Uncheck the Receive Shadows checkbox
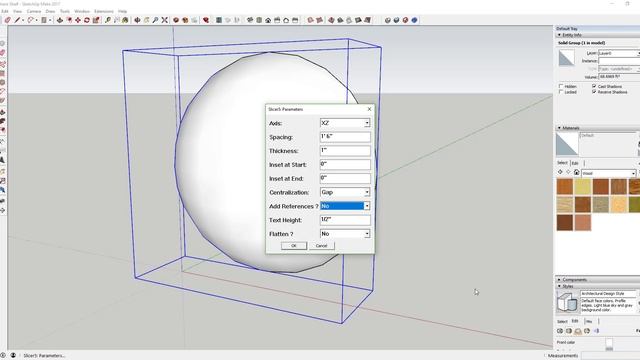The image size is (640, 360). click(x=594, y=92)
